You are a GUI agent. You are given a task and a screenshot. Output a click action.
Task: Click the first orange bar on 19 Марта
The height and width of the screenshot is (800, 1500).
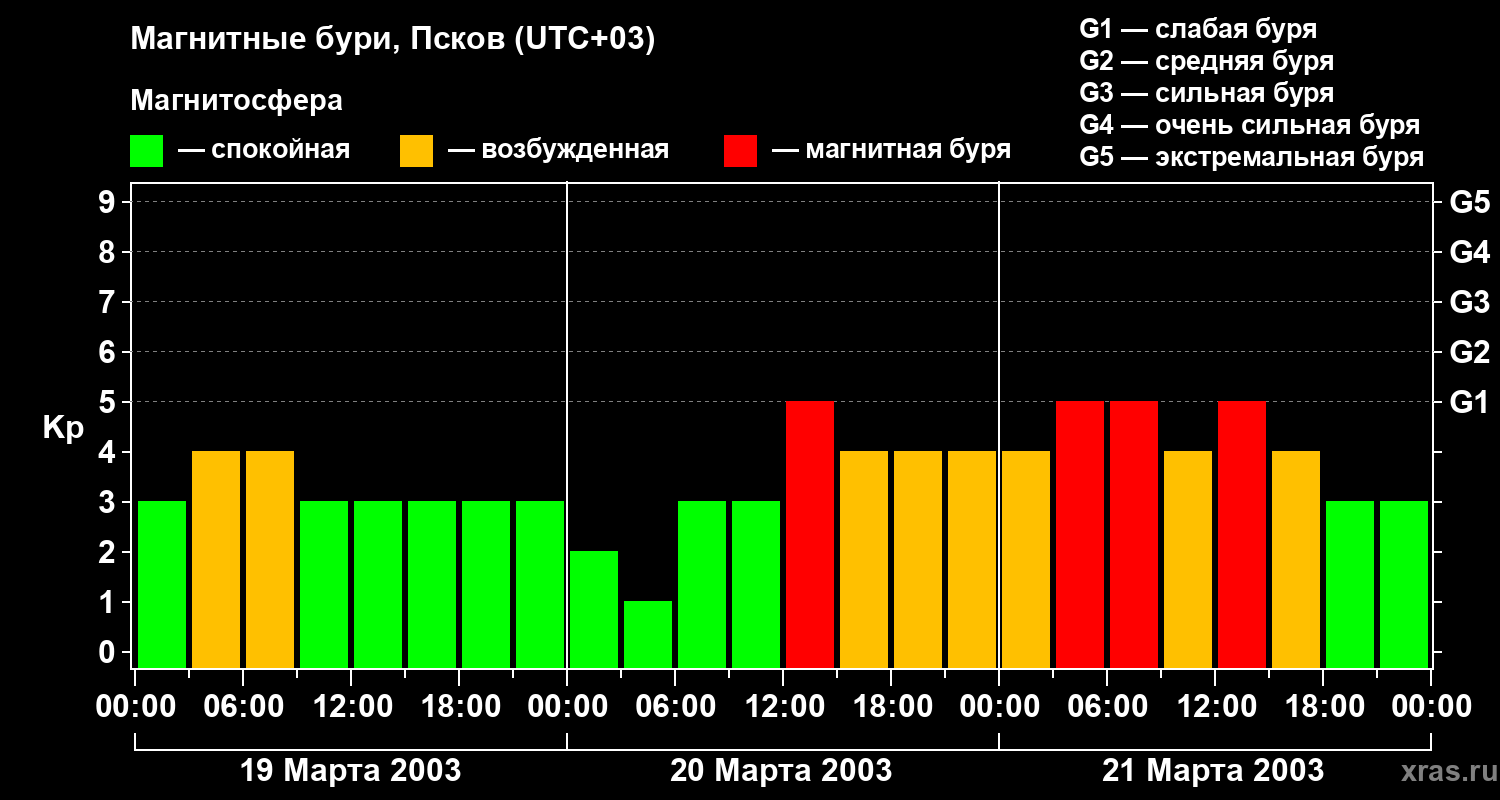[x=216, y=559]
